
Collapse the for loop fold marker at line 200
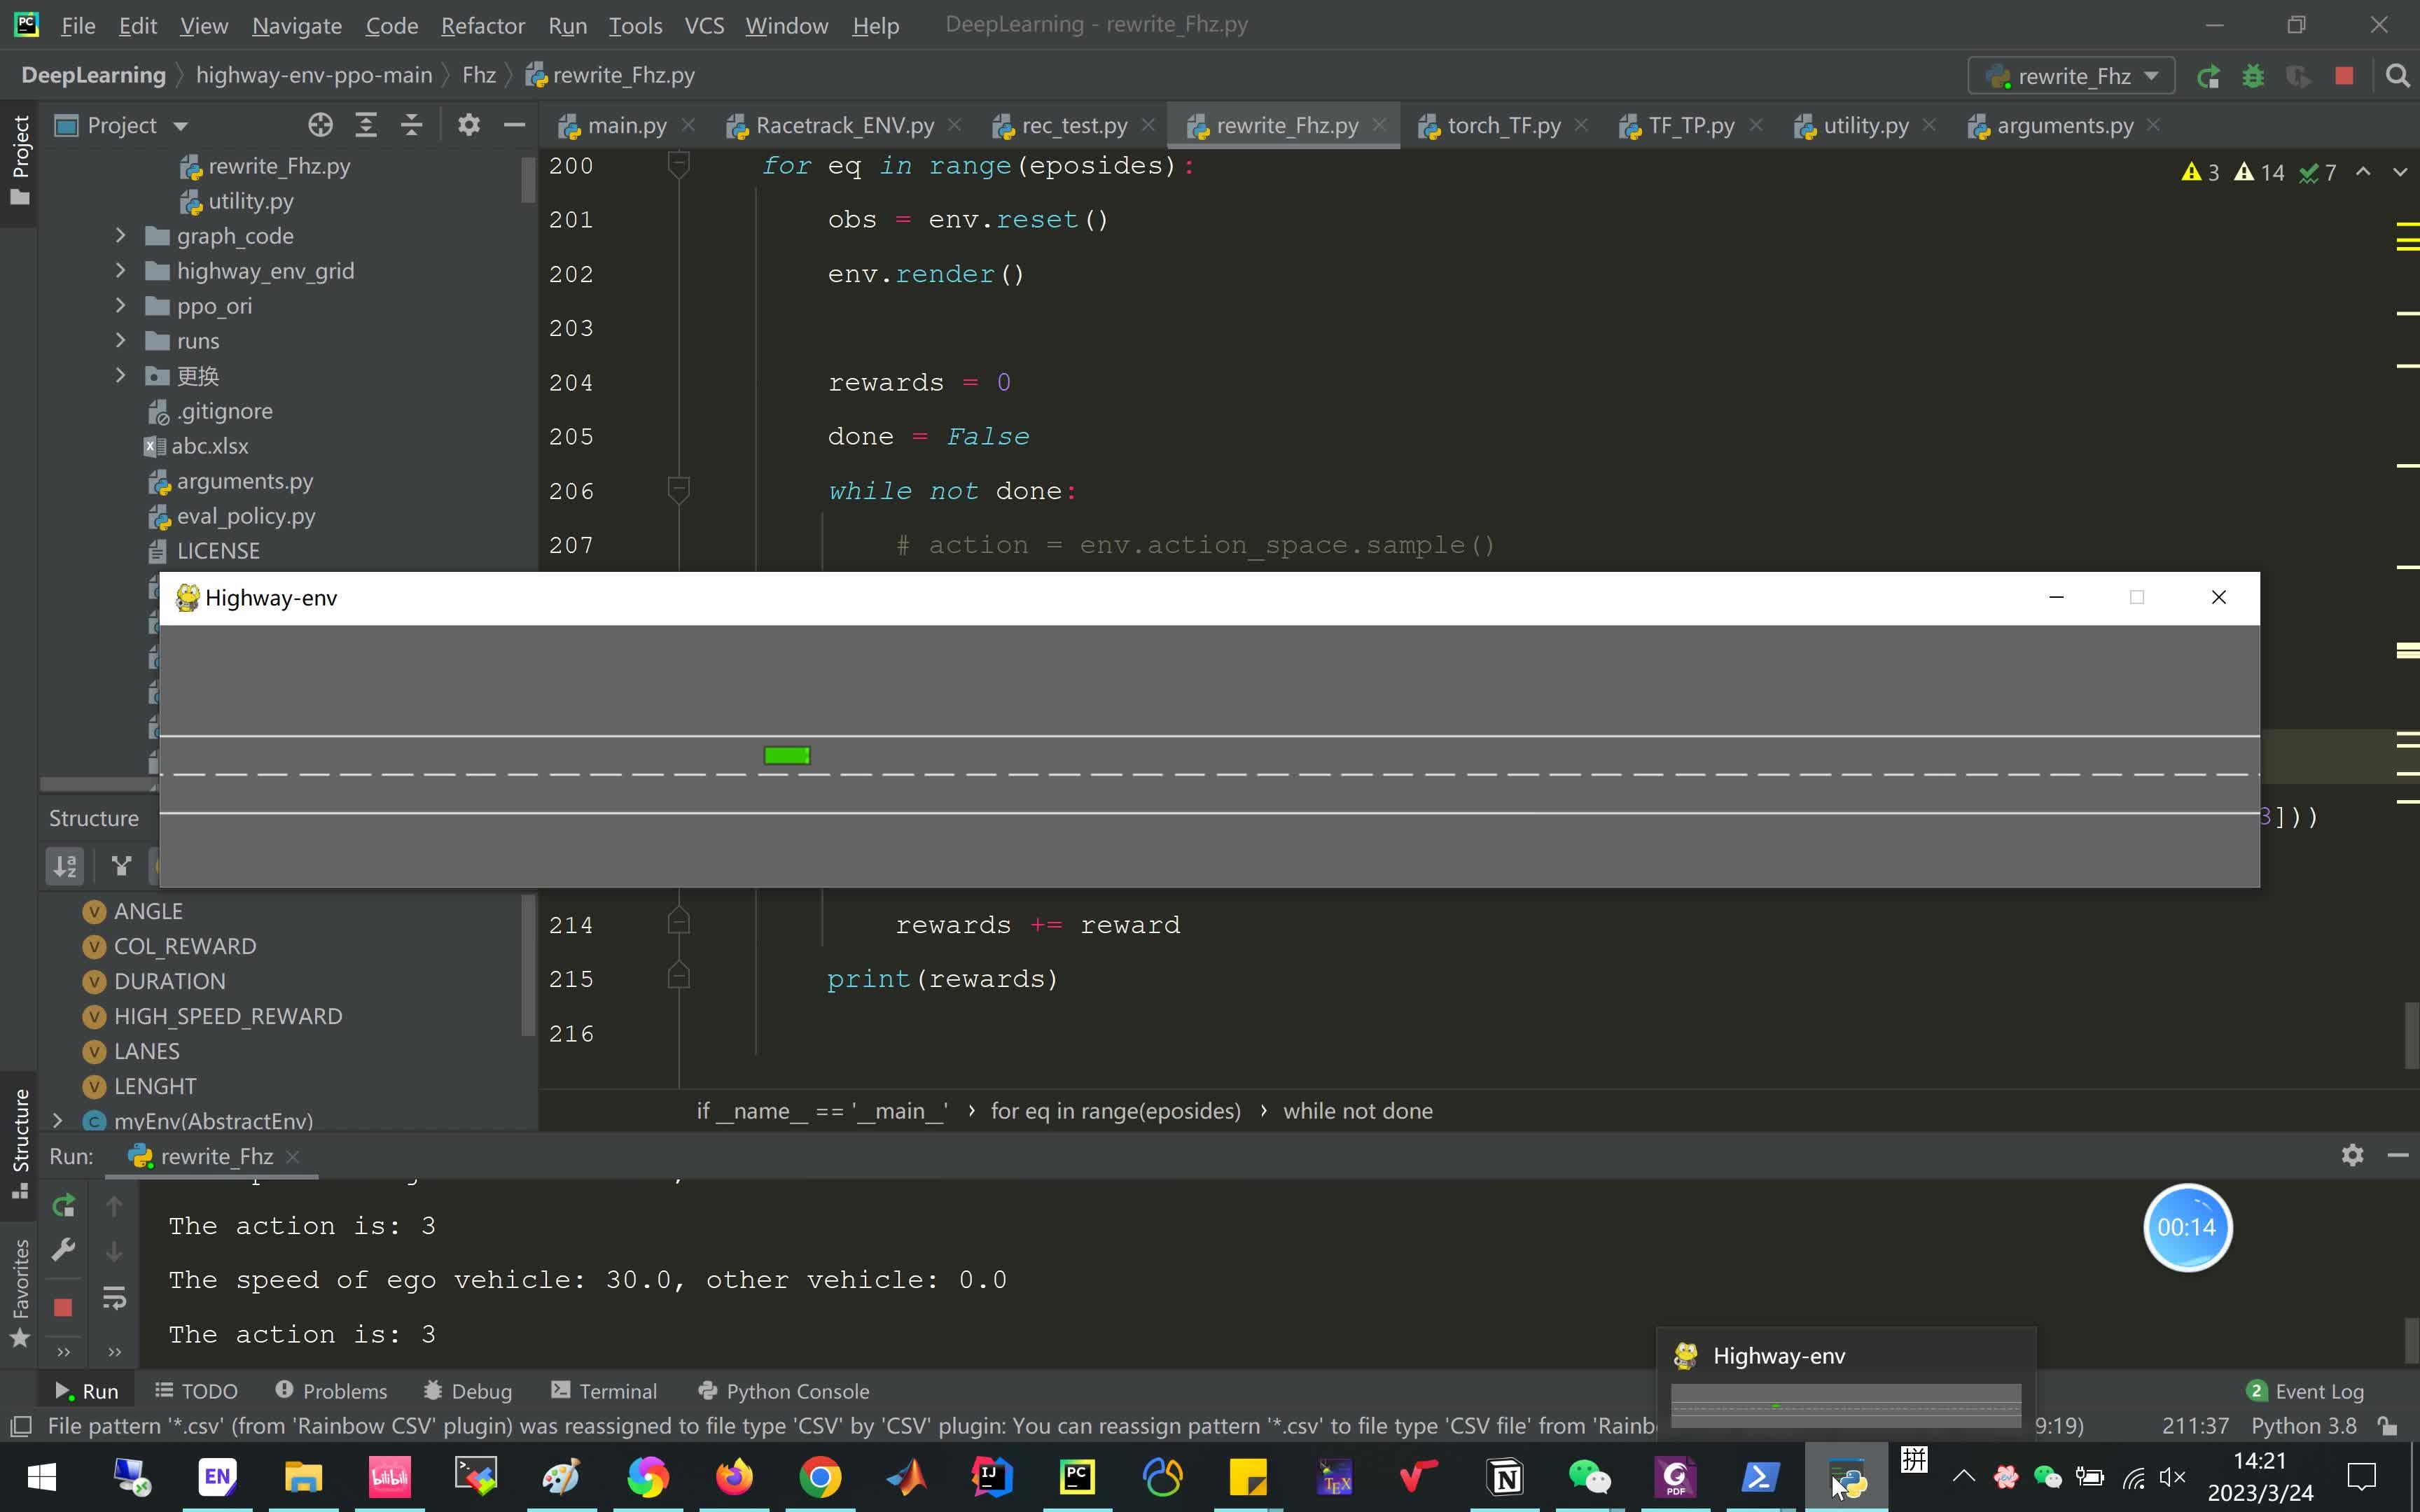[678, 162]
